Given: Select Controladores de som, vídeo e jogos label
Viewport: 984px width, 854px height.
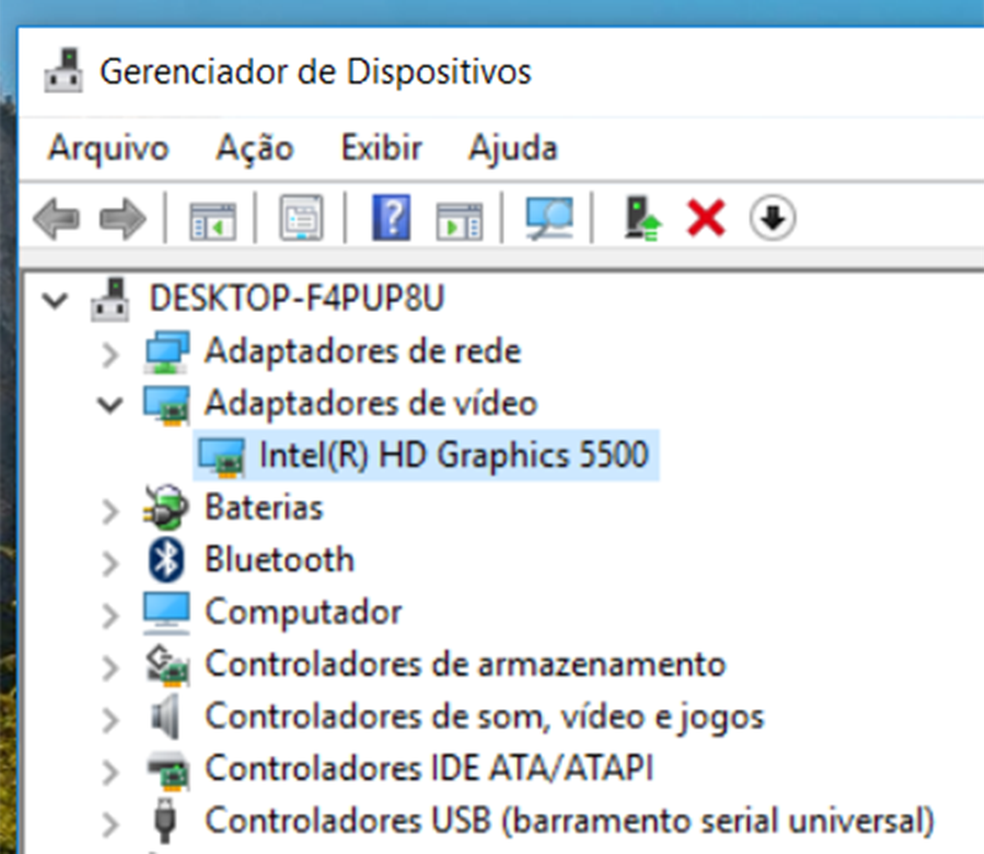Looking at the screenshot, I should coord(484,717).
